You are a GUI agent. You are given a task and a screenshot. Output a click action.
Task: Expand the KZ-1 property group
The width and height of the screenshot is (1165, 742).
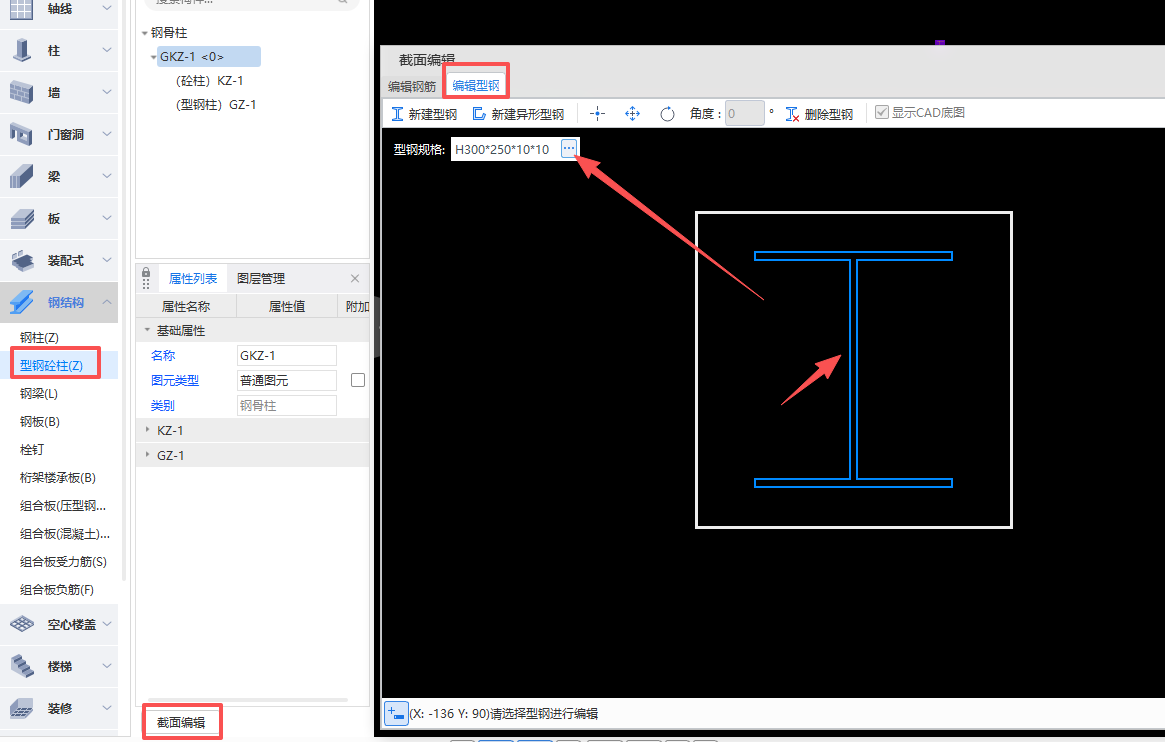tap(147, 430)
